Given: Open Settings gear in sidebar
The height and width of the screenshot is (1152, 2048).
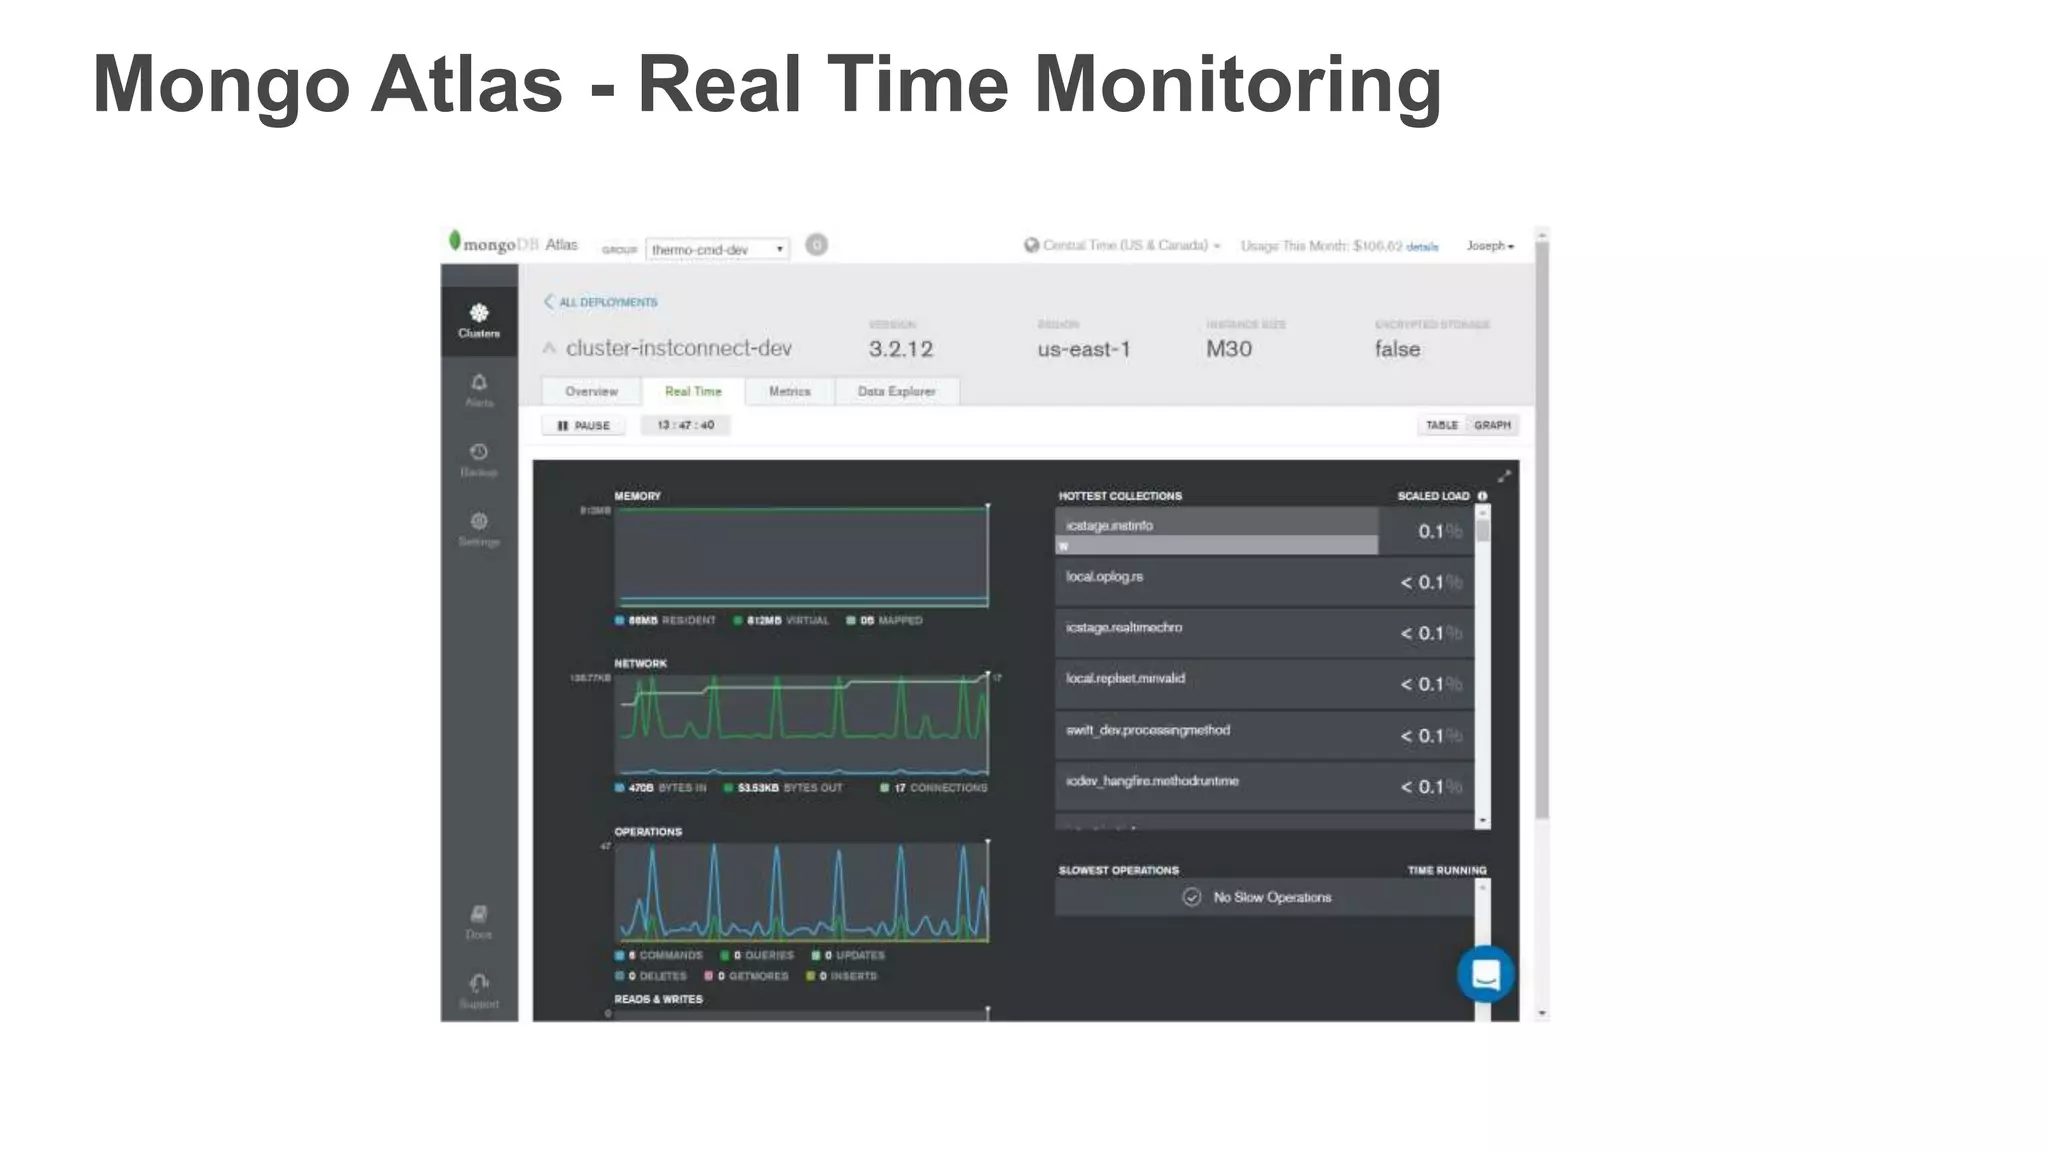Looking at the screenshot, I should click(x=479, y=530).
